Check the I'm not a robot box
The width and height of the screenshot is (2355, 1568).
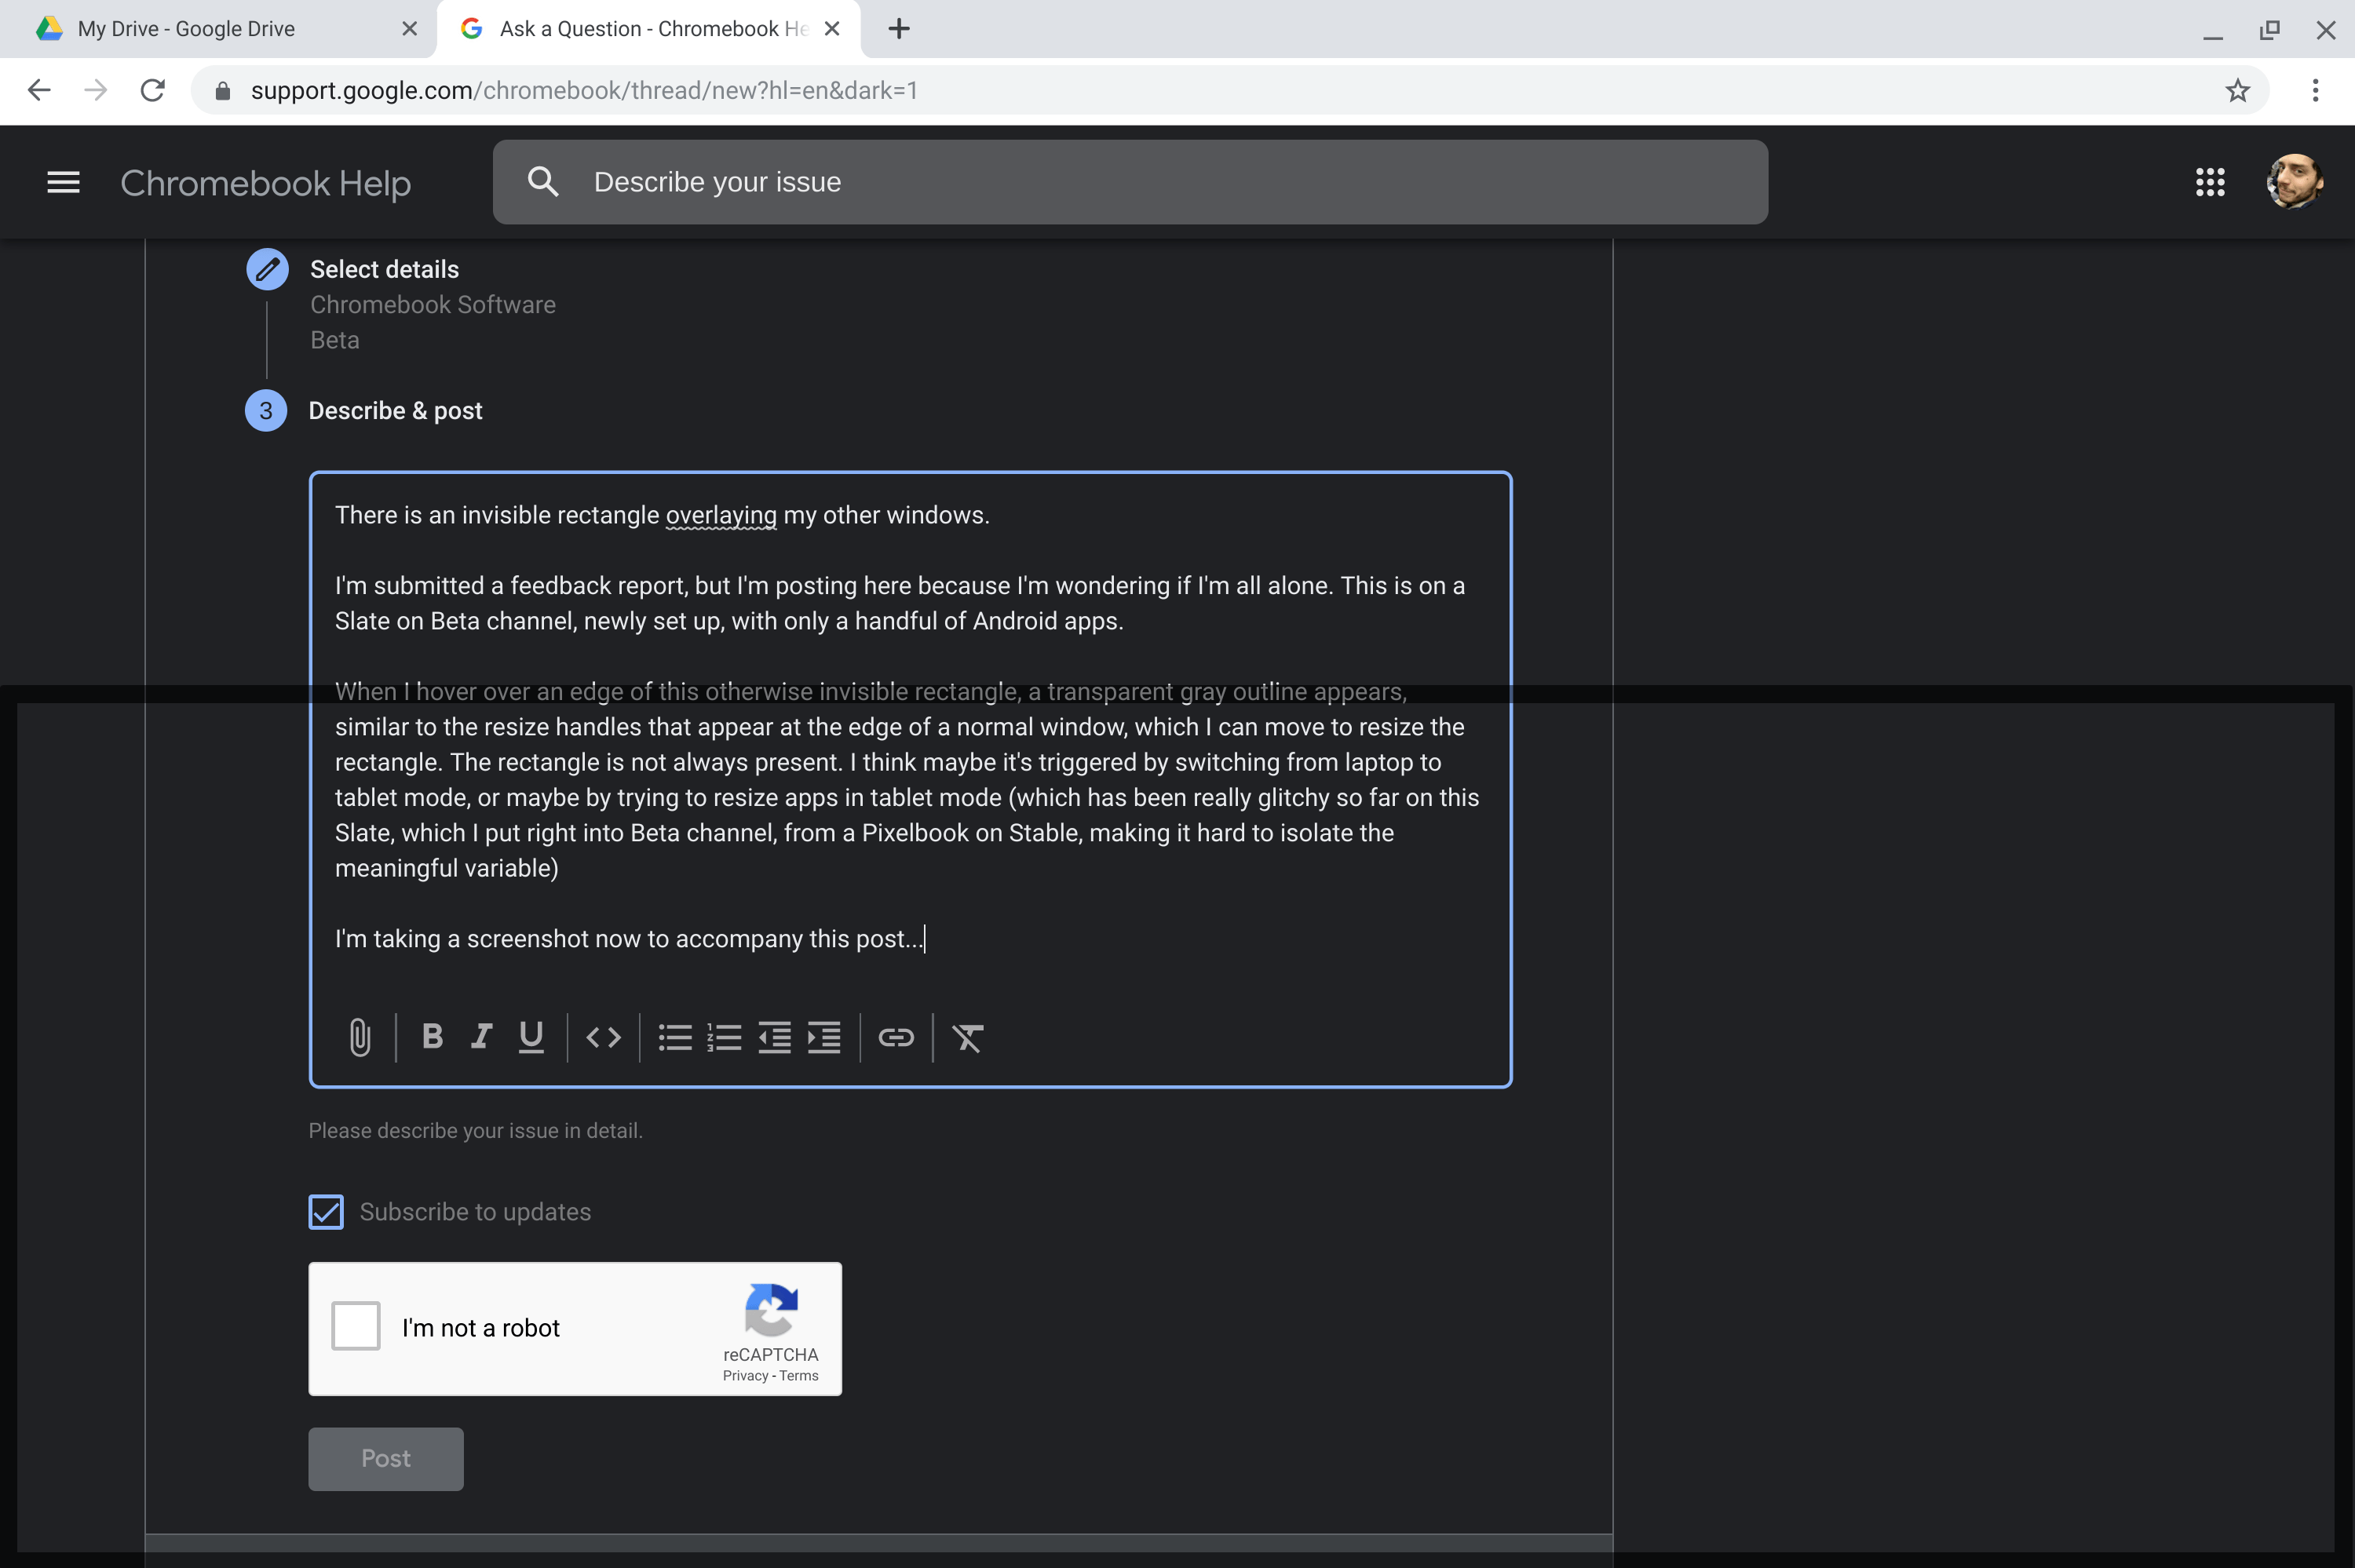pyautogui.click(x=356, y=1326)
